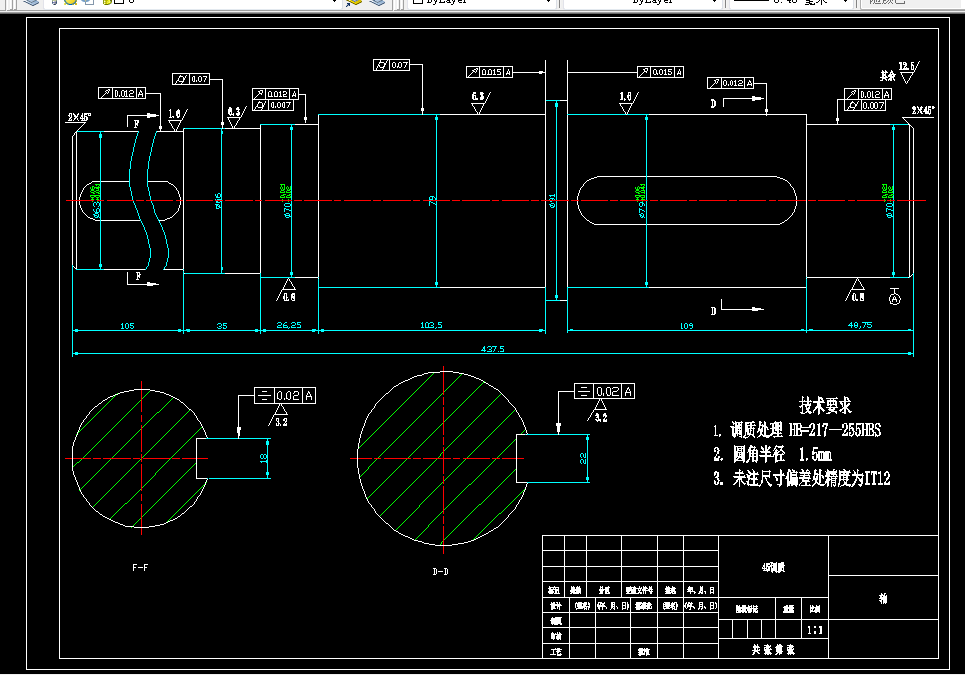
Task: Select the D-D section view label
Action: pyautogui.click(x=440, y=573)
